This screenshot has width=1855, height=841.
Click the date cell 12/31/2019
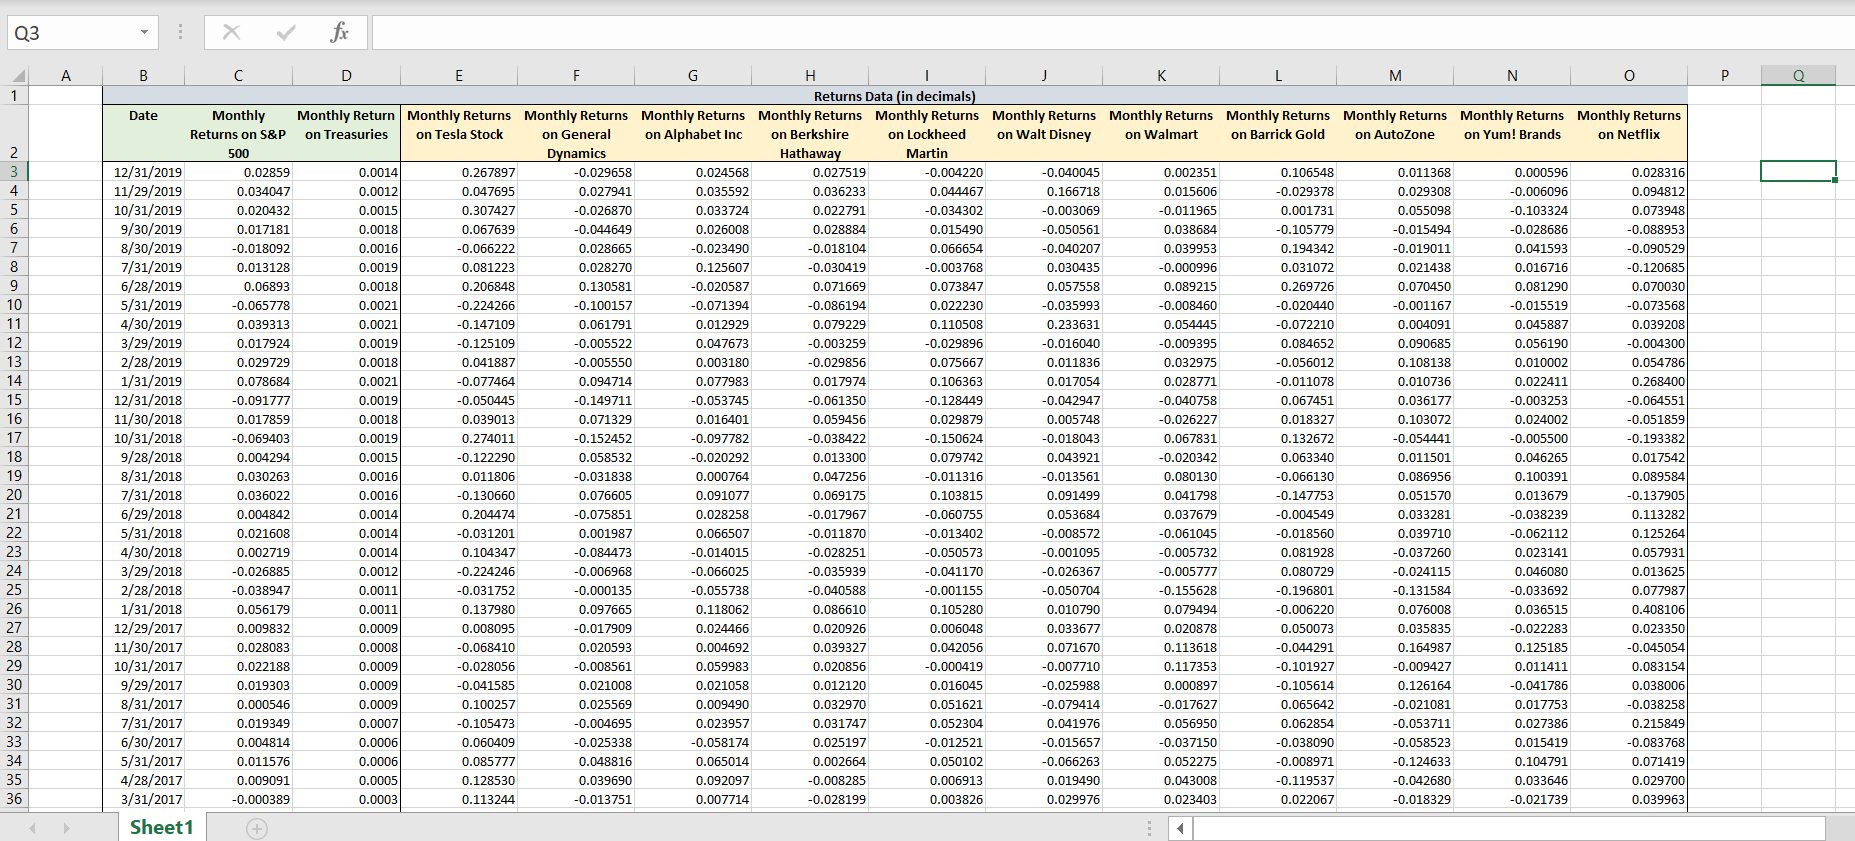(143, 172)
